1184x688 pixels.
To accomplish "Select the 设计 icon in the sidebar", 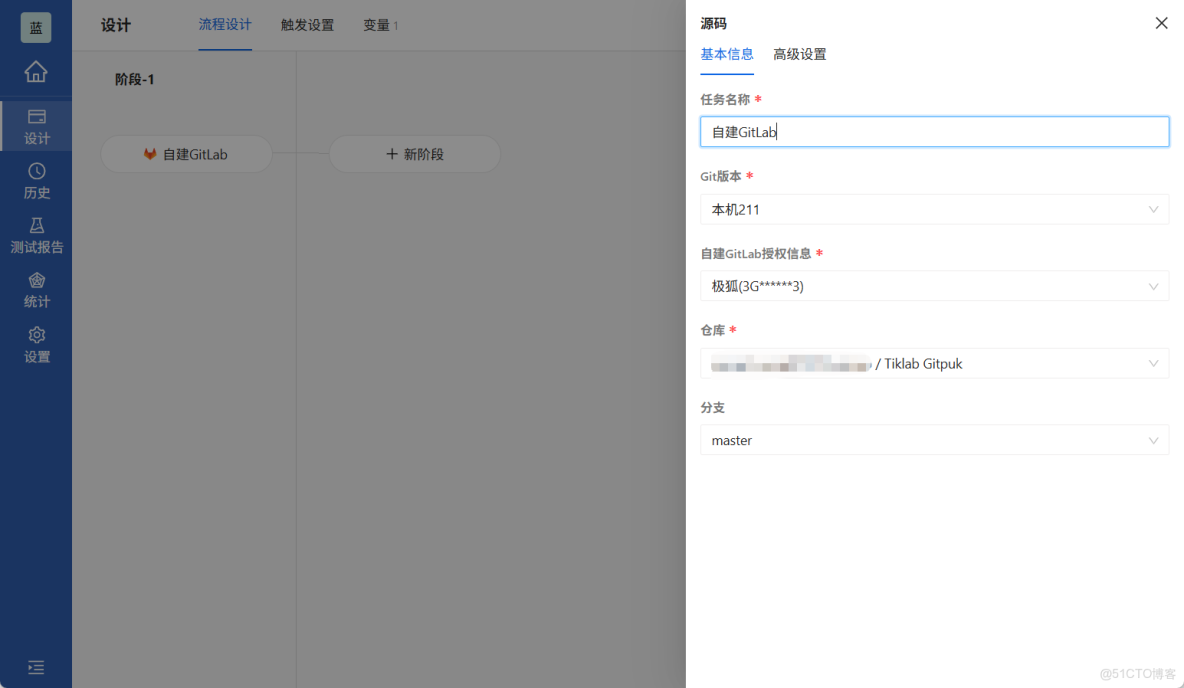I will 36,126.
